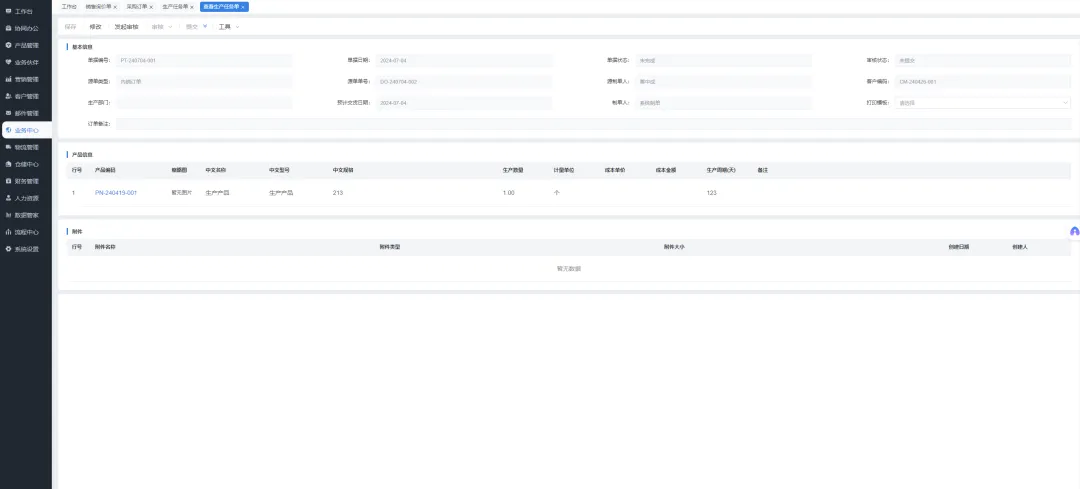Open 产品管理 in the sidebar
Image resolution: width=1080 pixels, height=489 pixels.
pyautogui.click(x=26, y=45)
